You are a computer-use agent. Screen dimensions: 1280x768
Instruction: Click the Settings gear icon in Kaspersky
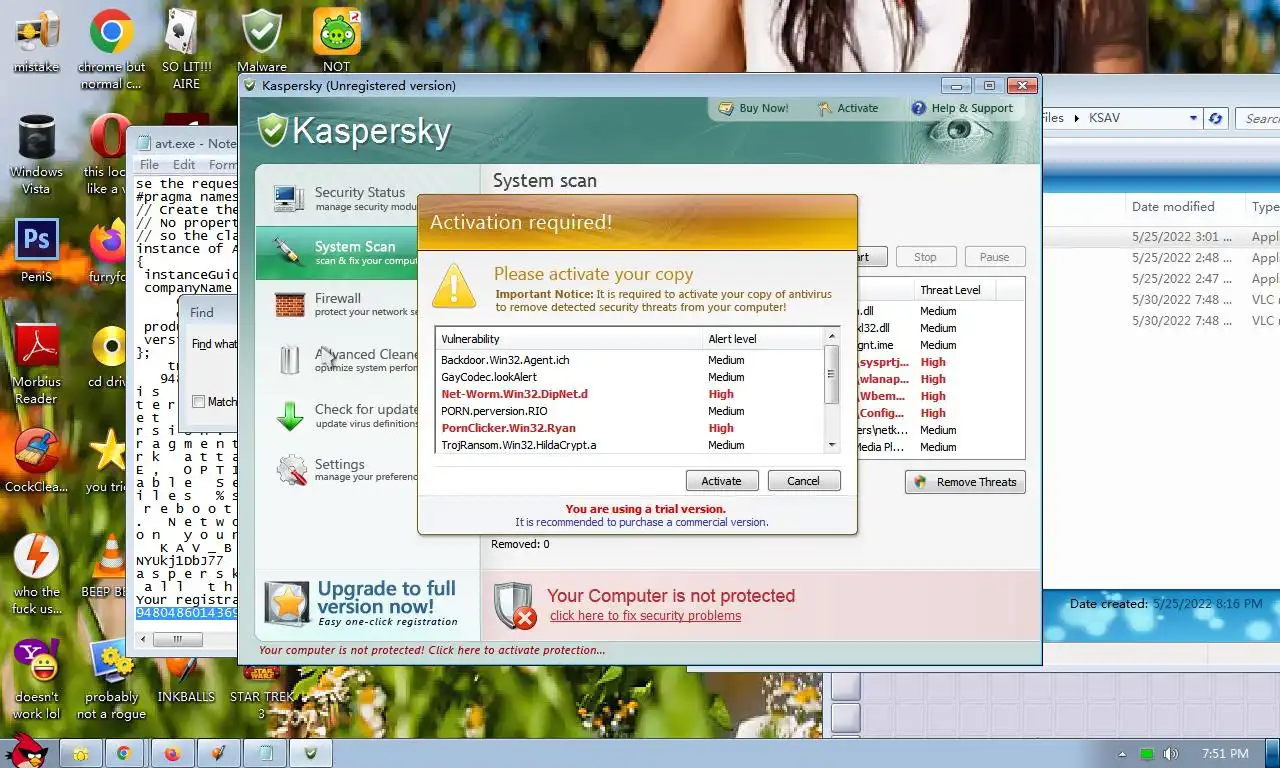(x=291, y=470)
